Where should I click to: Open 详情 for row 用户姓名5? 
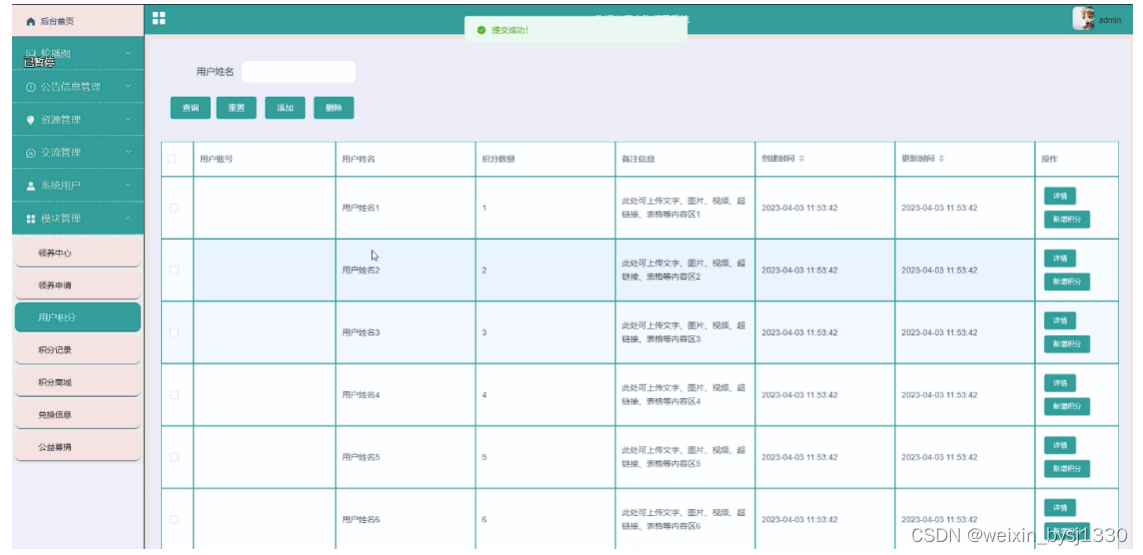coord(1060,446)
